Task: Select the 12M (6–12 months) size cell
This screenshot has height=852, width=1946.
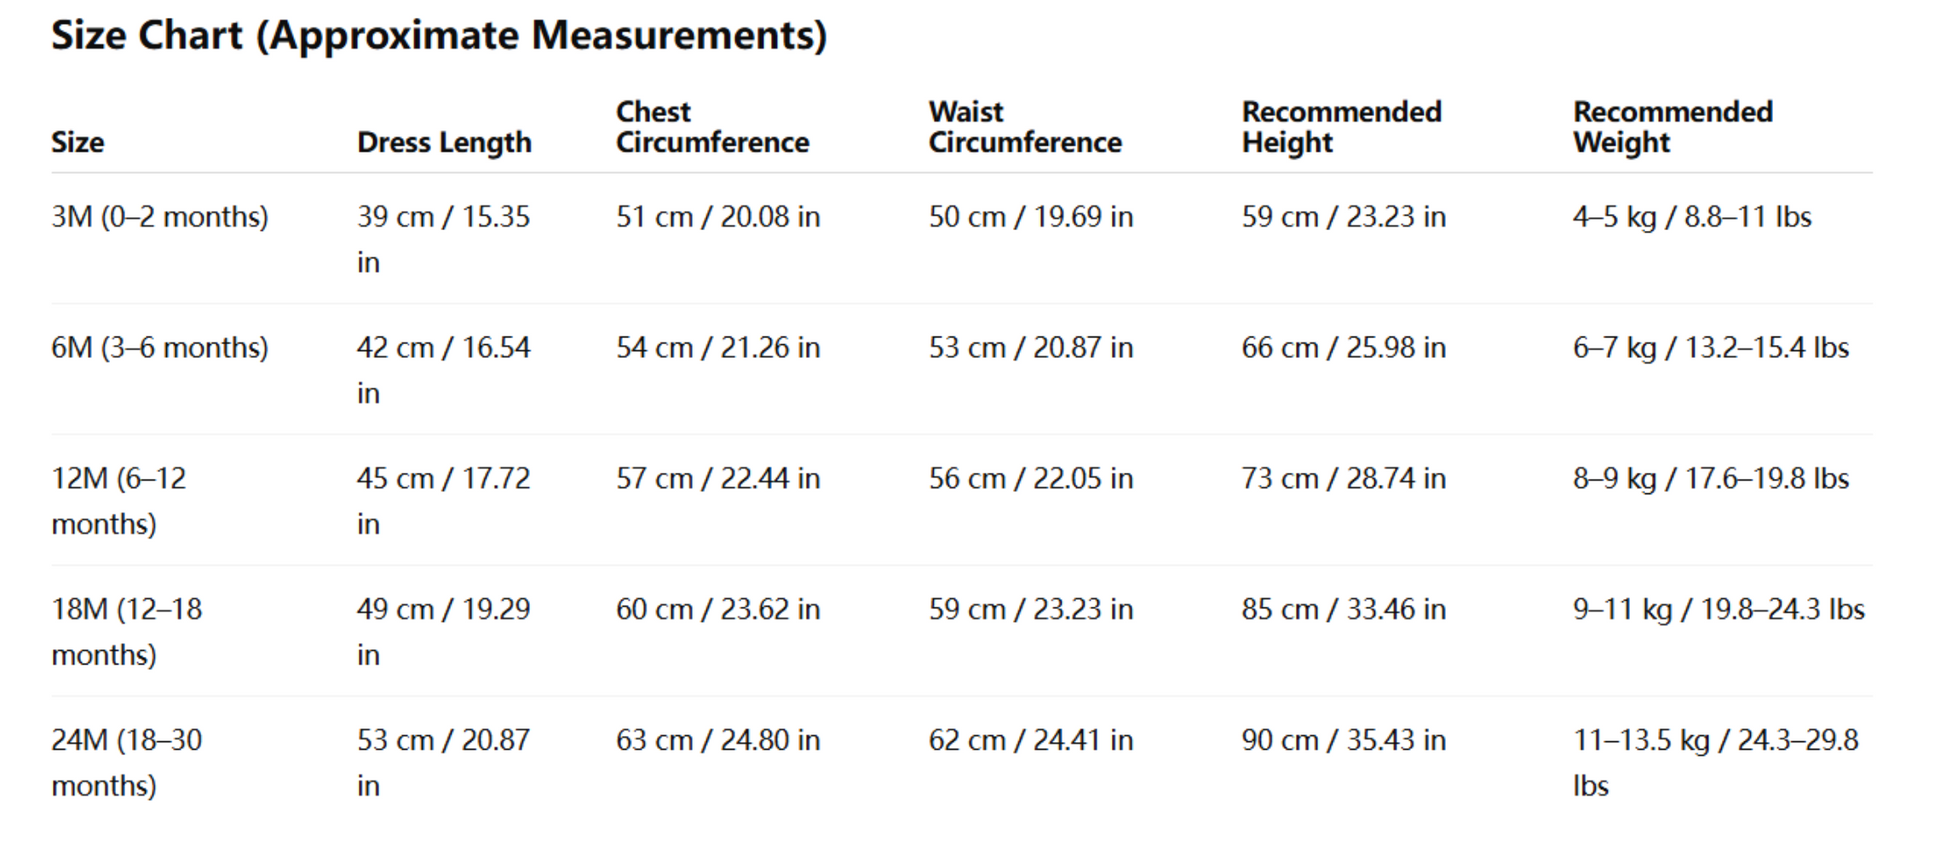Action: coord(118,500)
